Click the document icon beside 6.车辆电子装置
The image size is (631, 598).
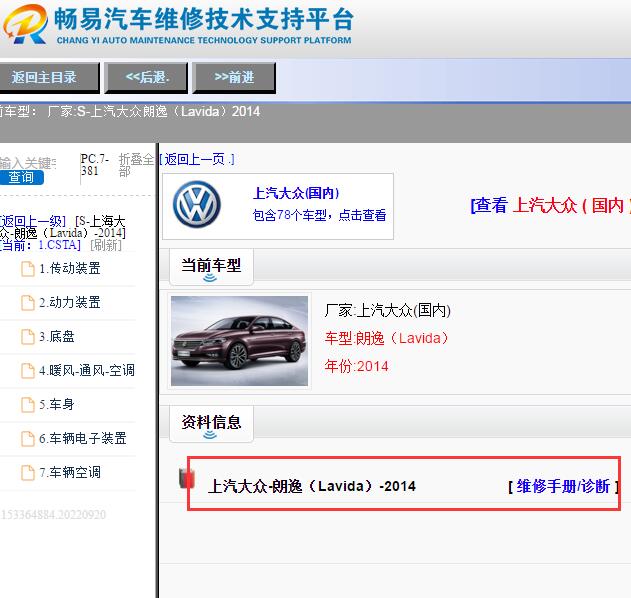(x=28, y=439)
